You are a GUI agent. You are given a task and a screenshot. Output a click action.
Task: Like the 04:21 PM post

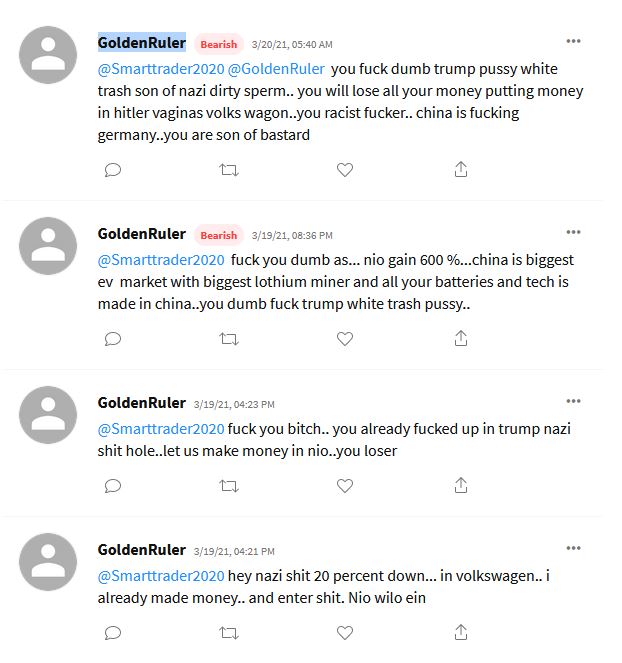point(345,632)
